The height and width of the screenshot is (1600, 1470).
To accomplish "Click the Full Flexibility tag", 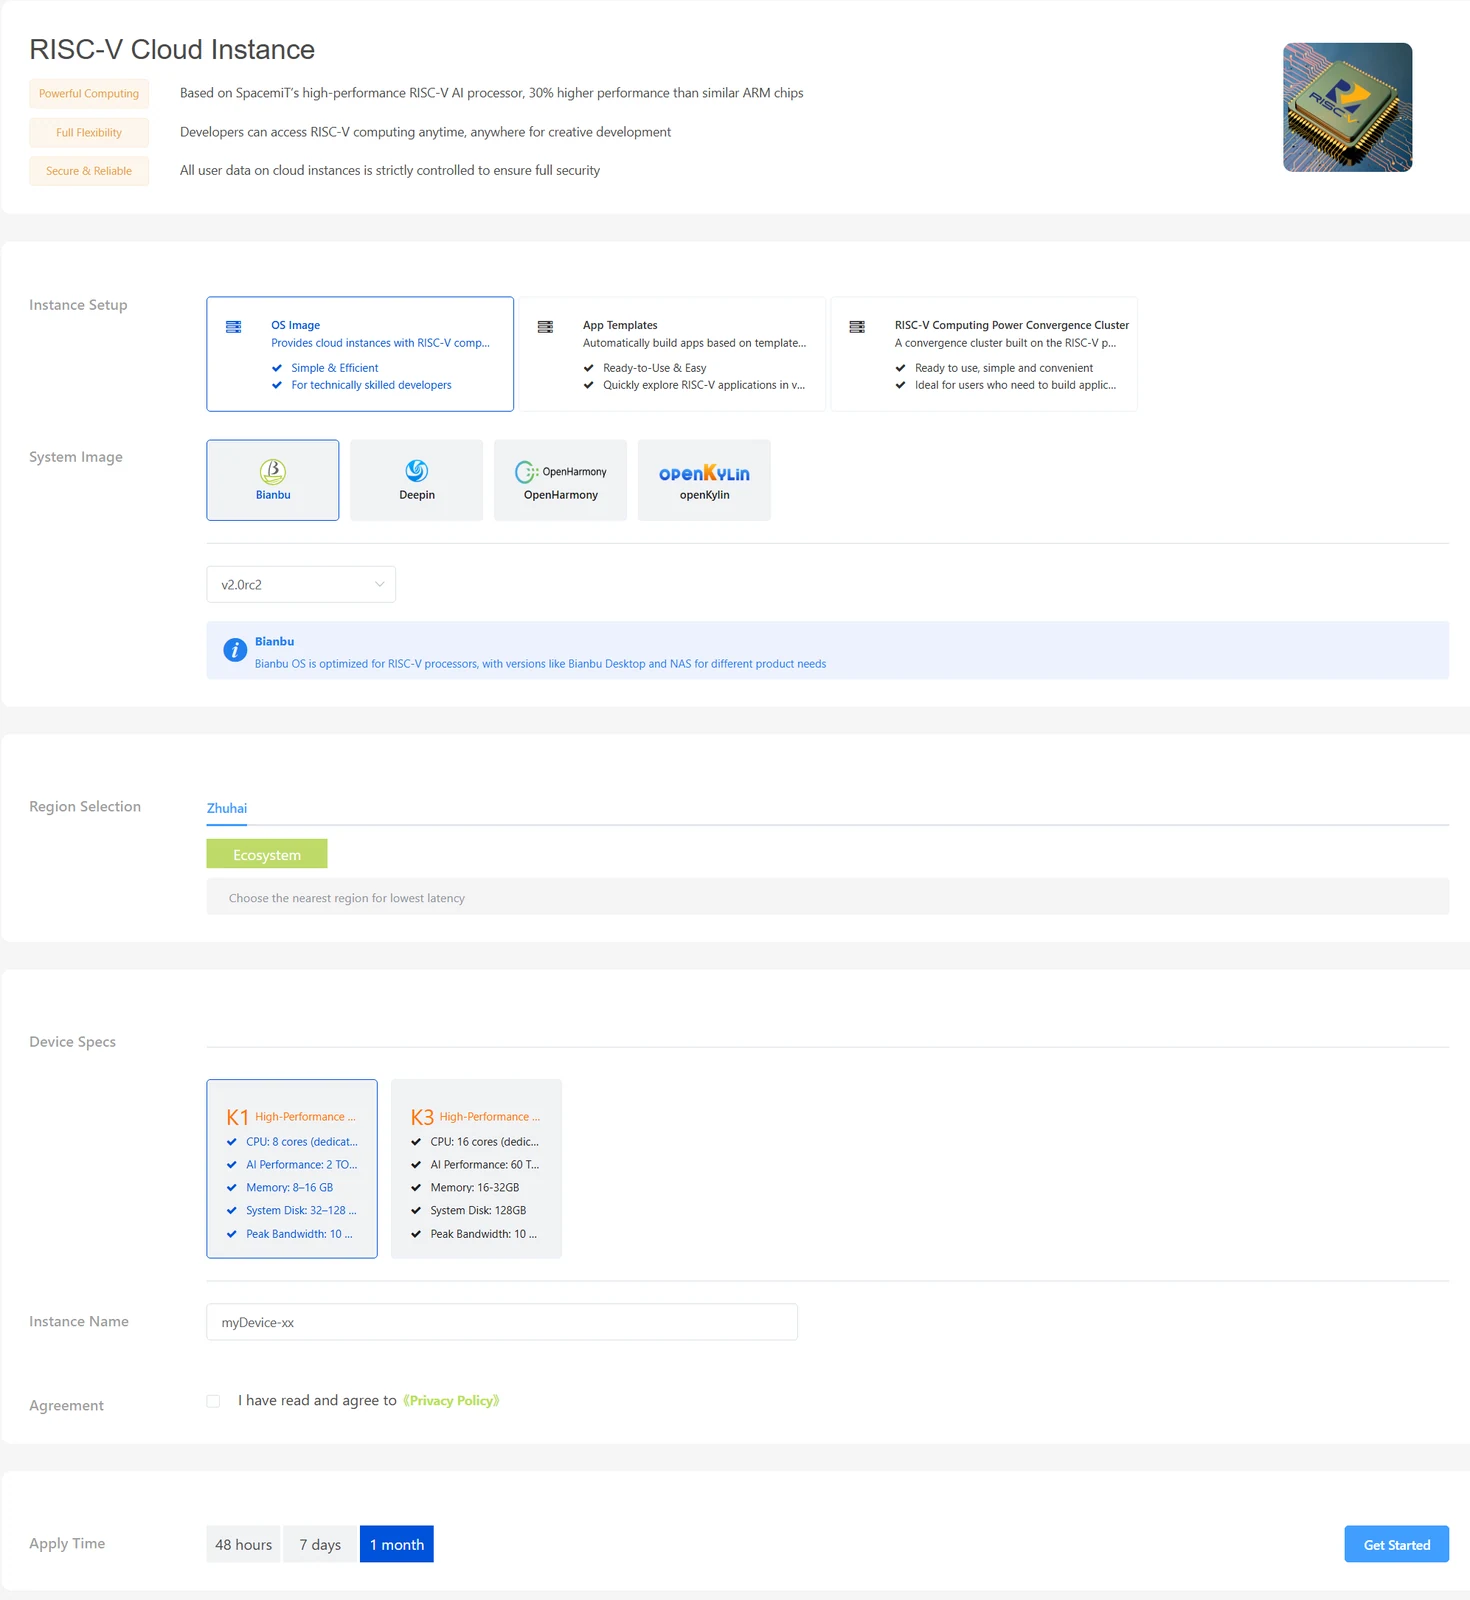I will click(x=89, y=132).
